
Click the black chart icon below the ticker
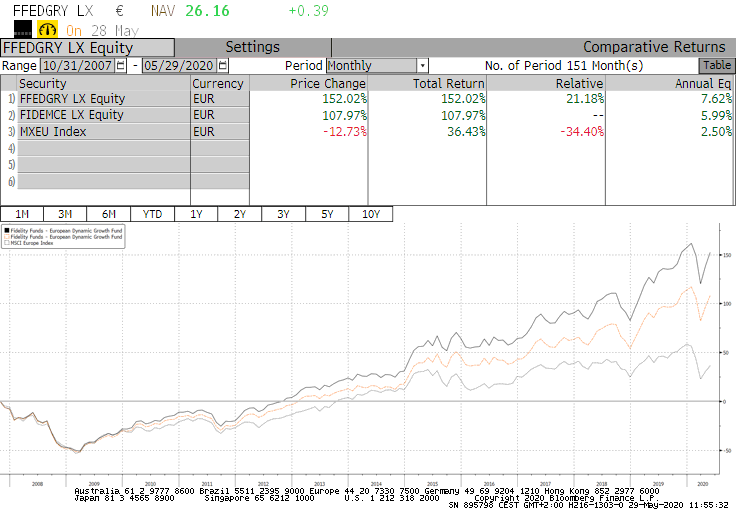23,29
